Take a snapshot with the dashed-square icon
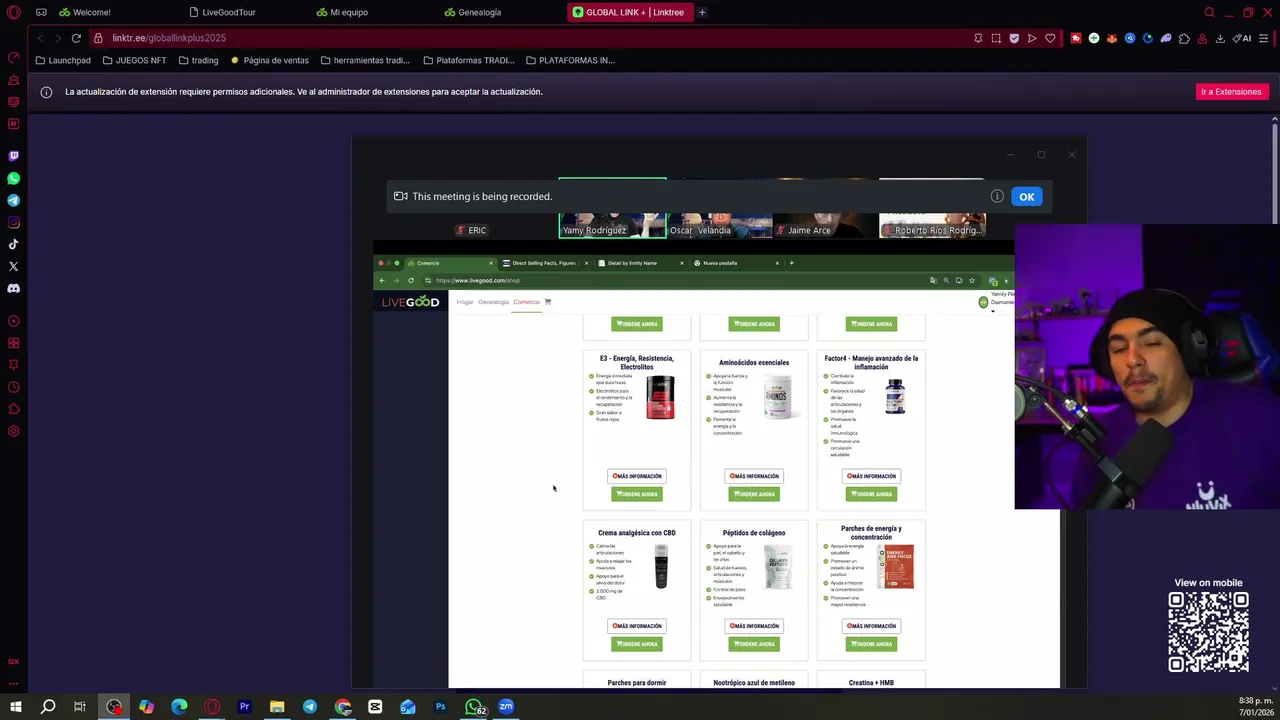Screen dimensions: 1280x720 pyautogui.click(x=996, y=38)
